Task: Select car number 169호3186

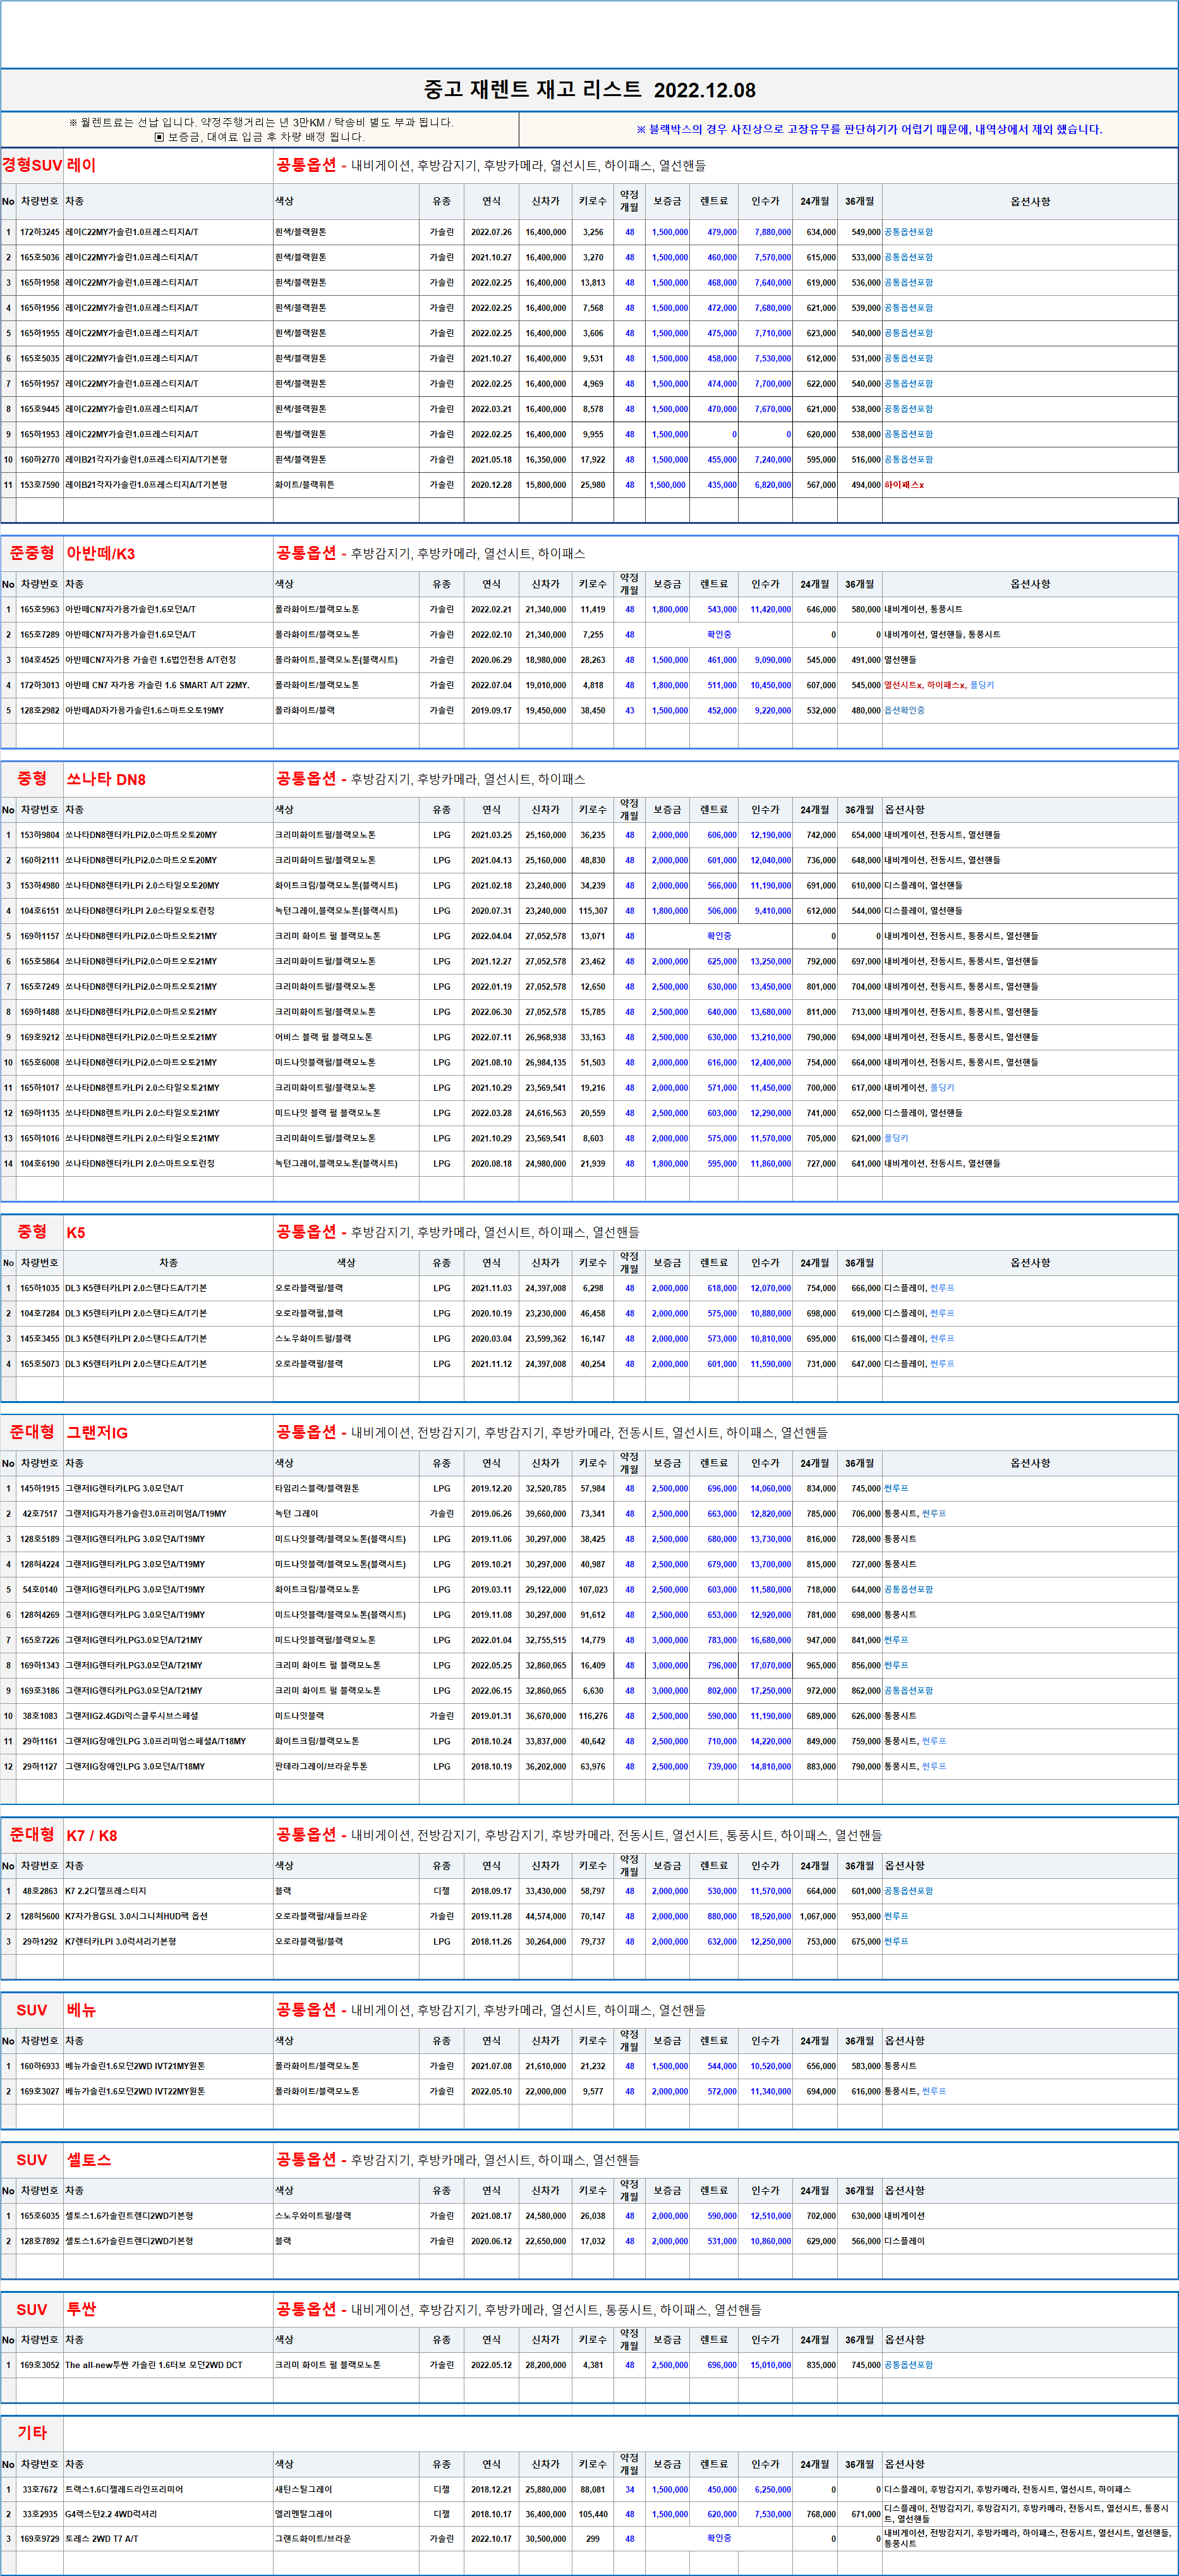Action: (40, 1691)
